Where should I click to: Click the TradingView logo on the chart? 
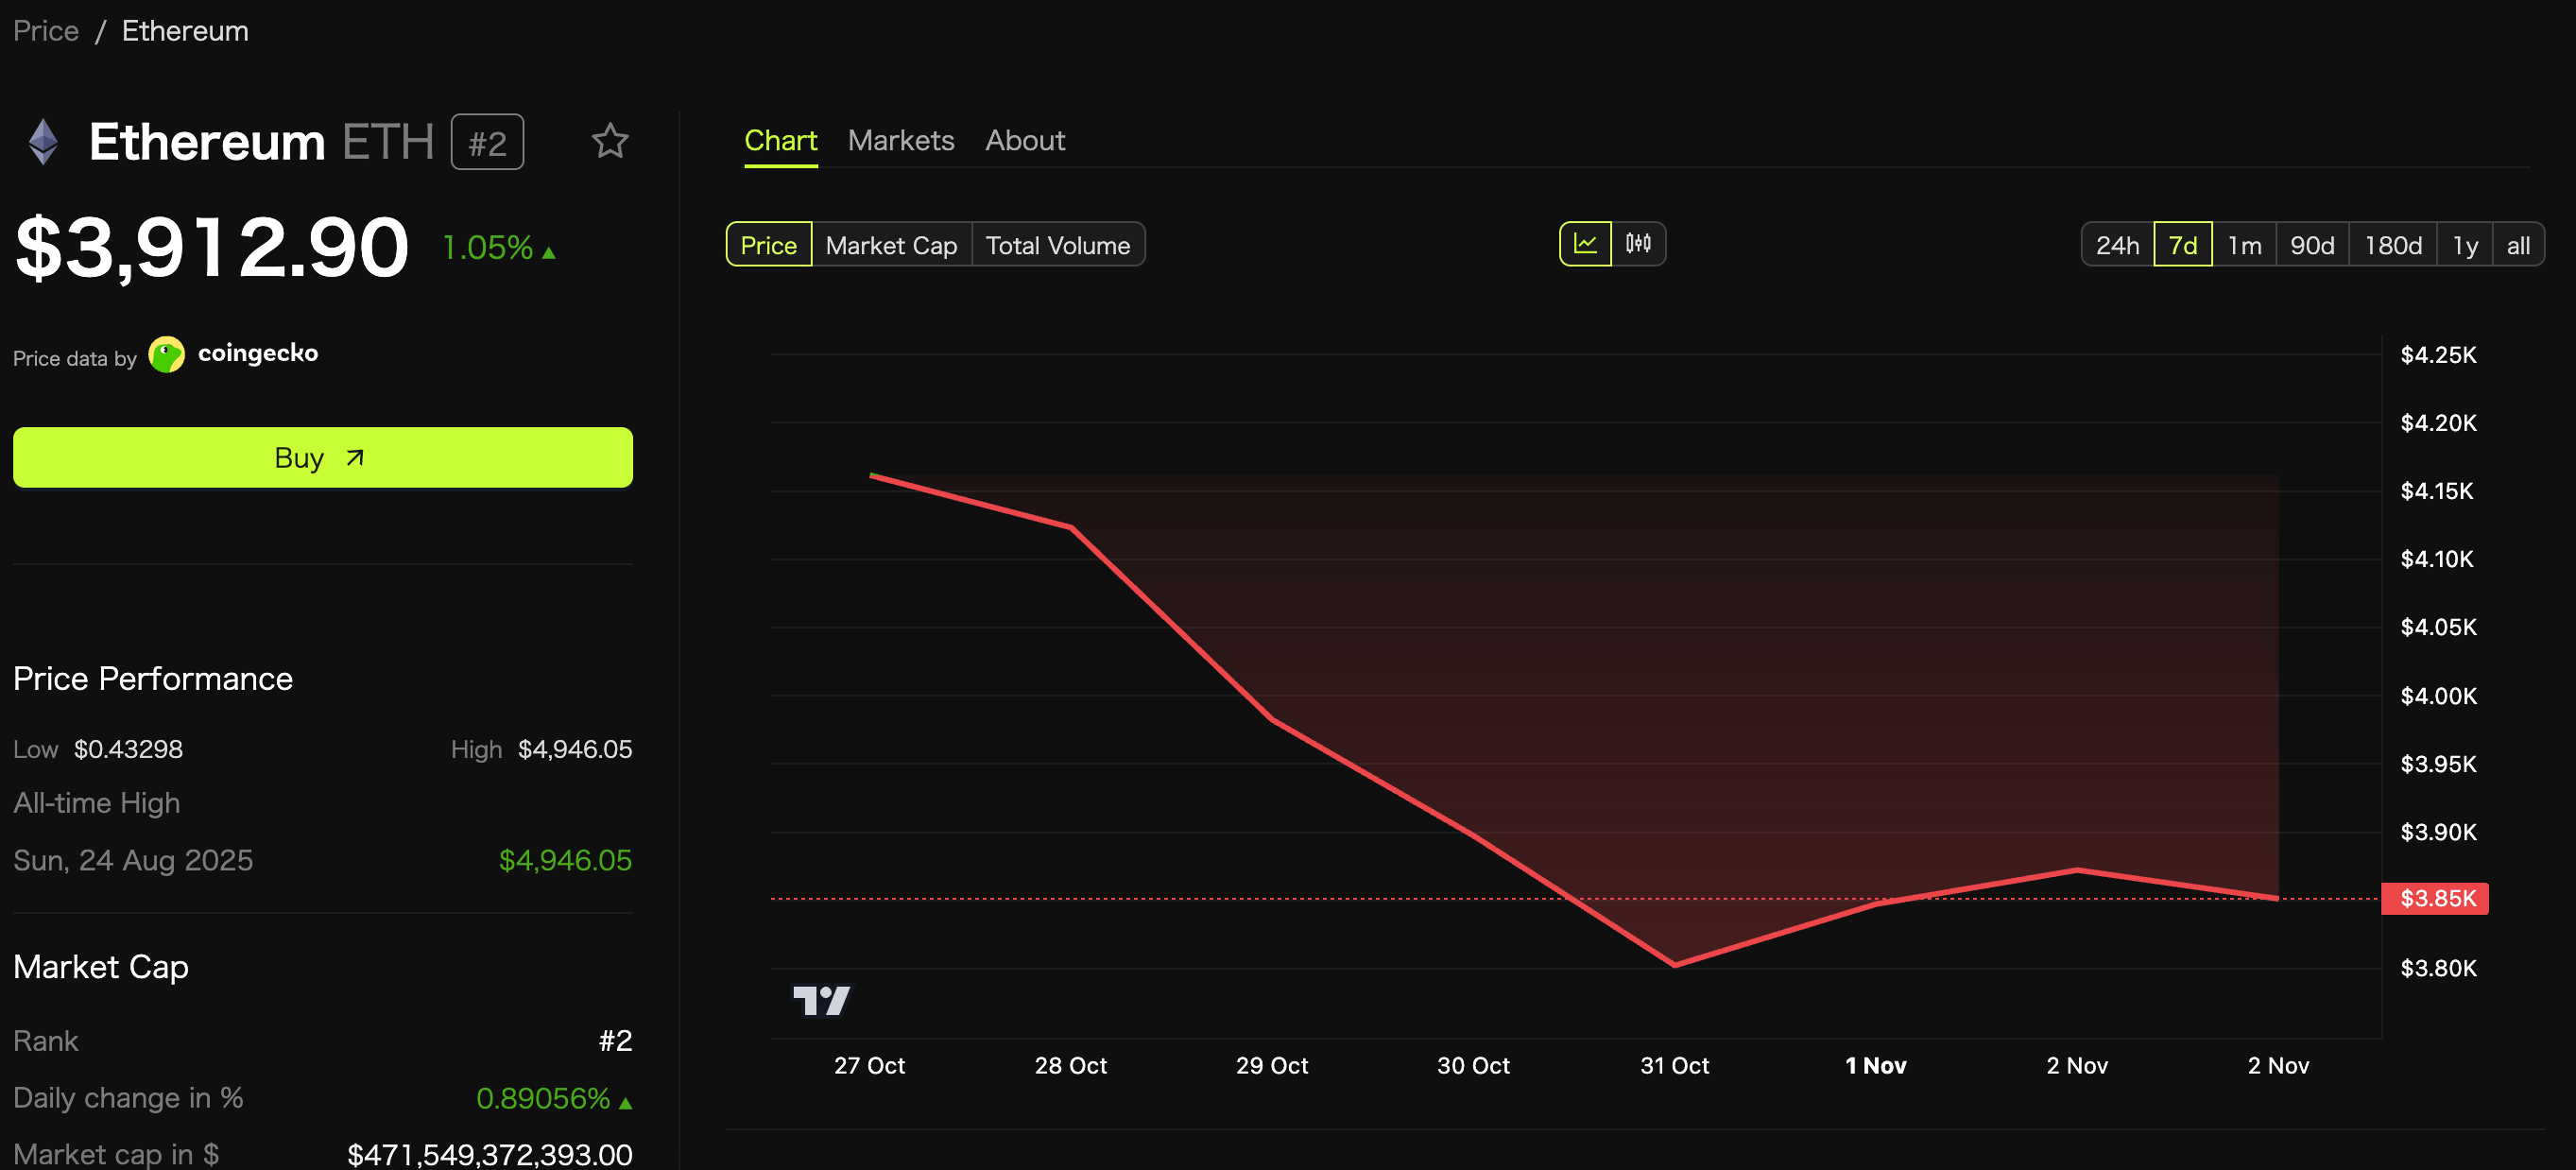pos(821,999)
